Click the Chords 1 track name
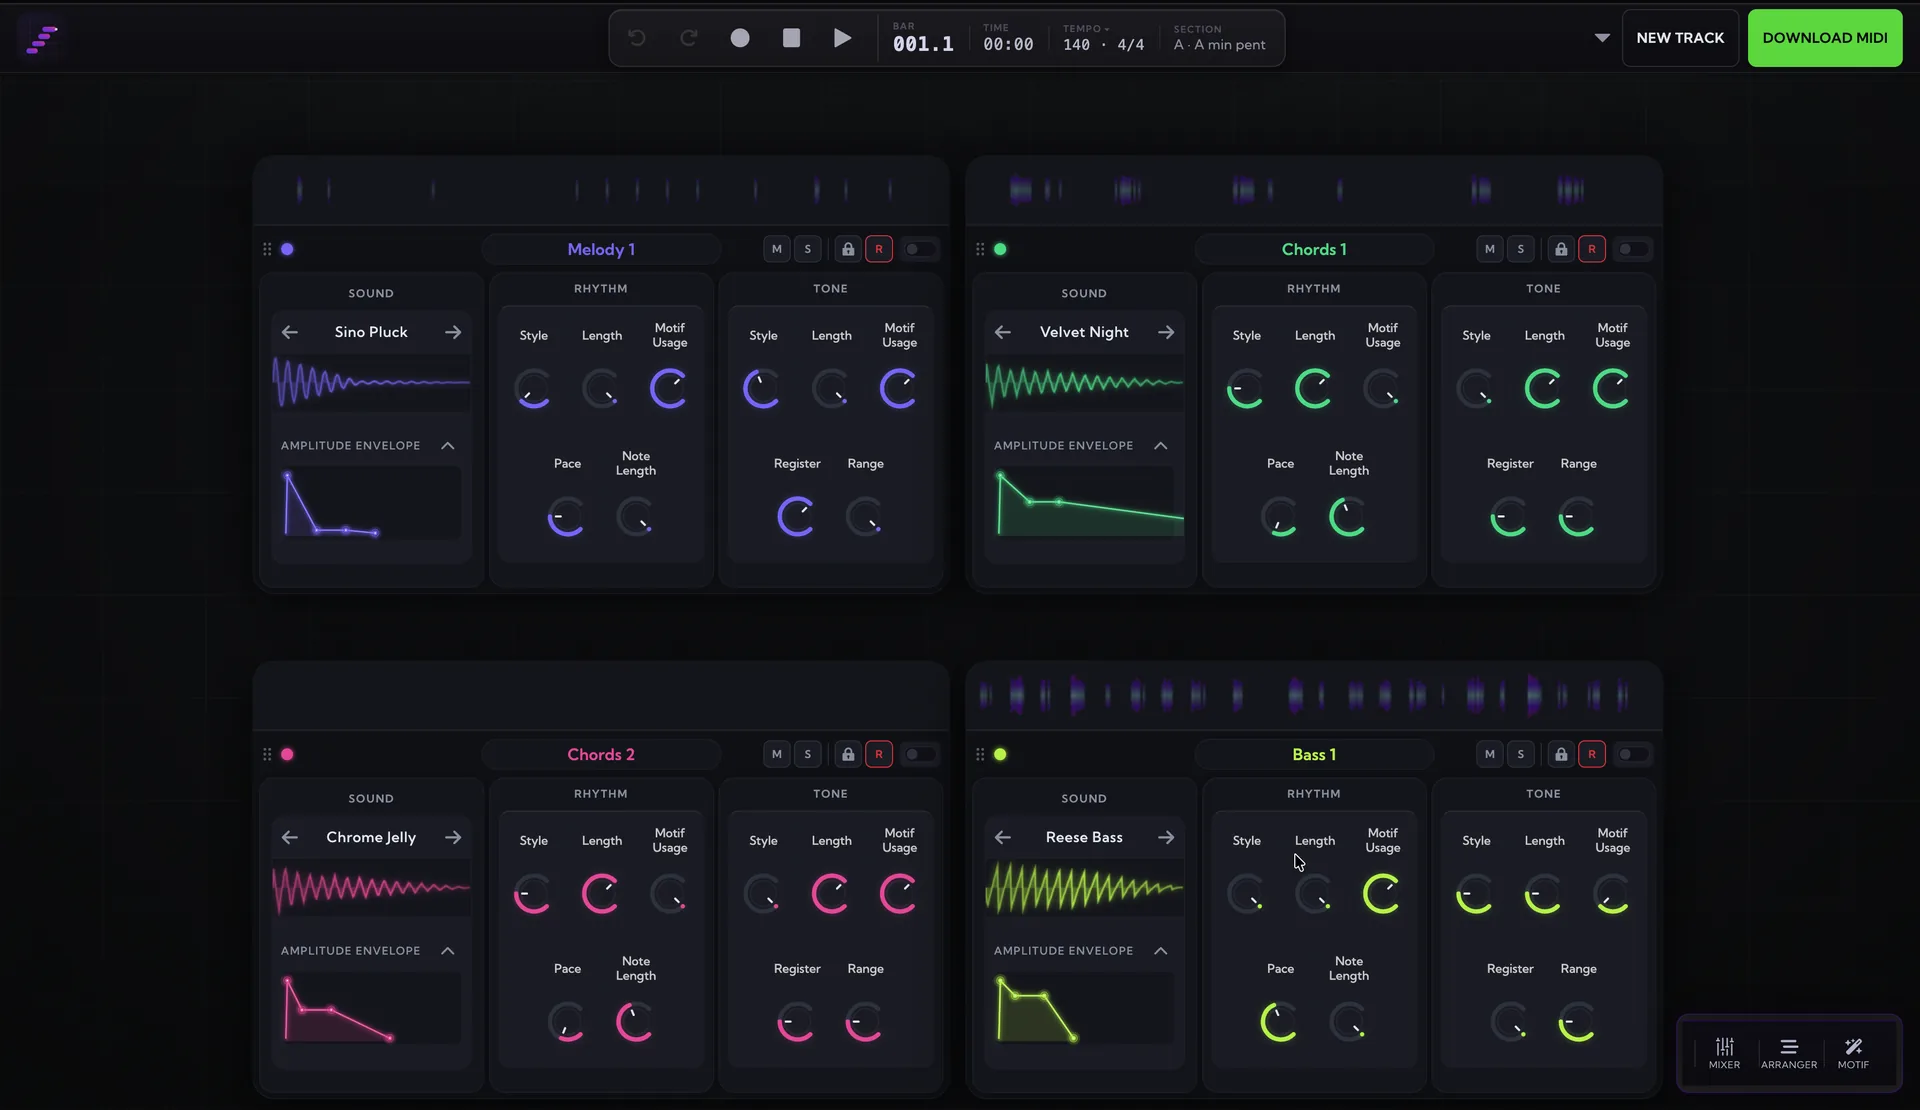 [1314, 249]
